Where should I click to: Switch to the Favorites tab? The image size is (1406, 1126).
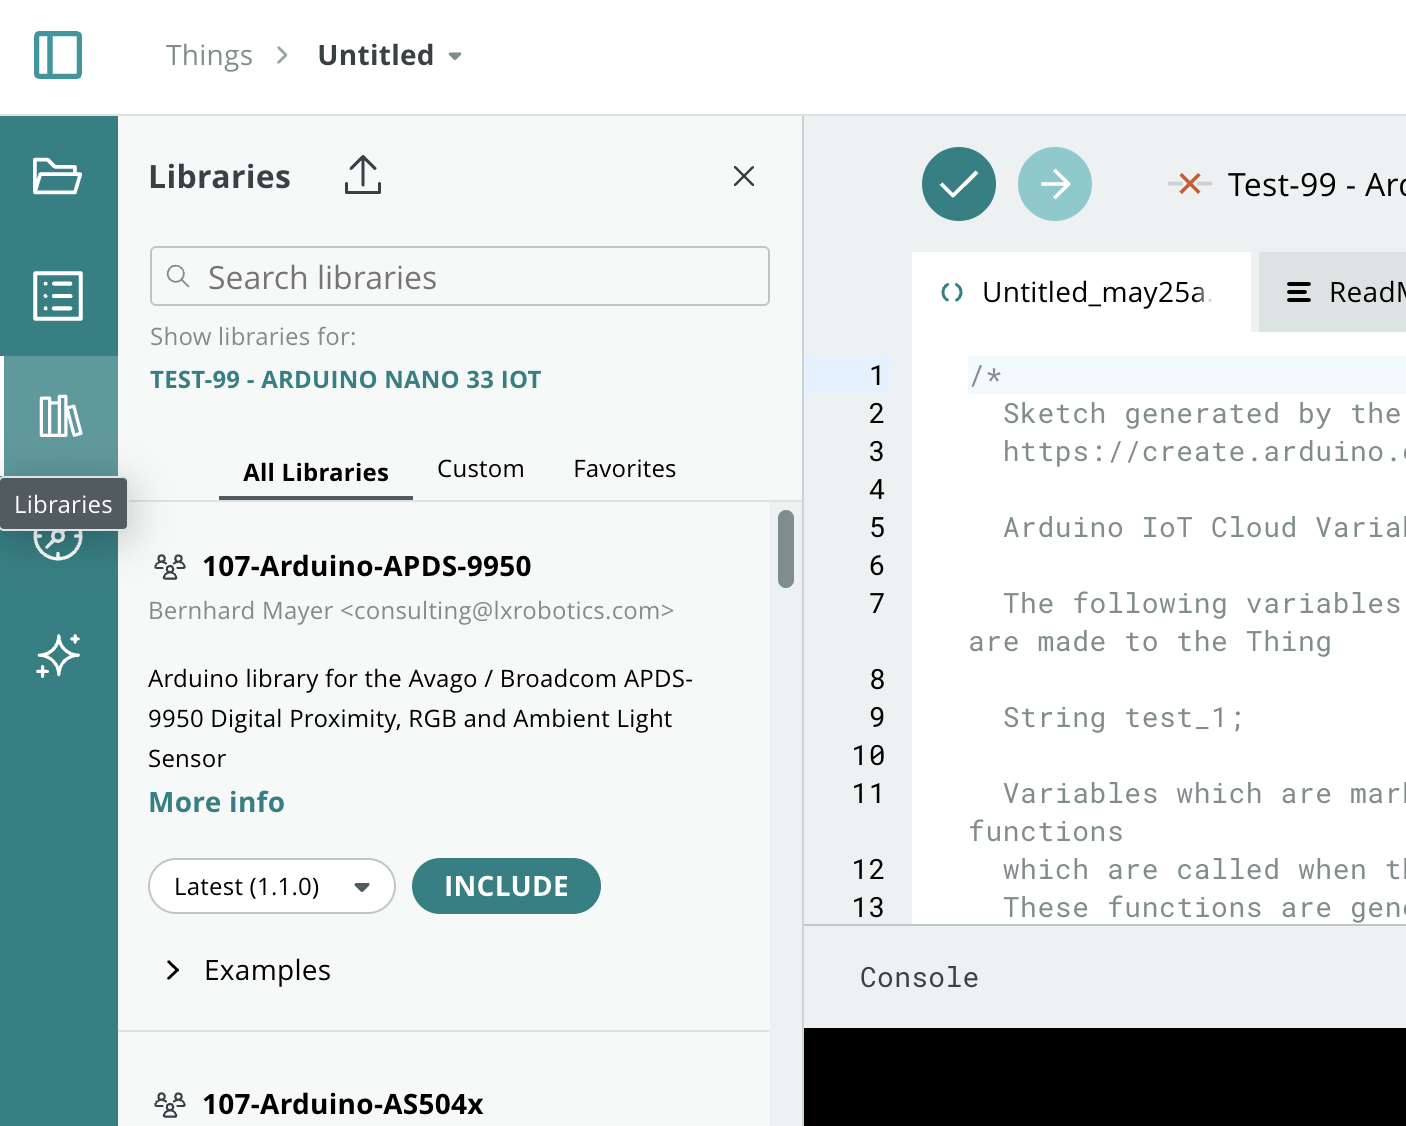[624, 468]
